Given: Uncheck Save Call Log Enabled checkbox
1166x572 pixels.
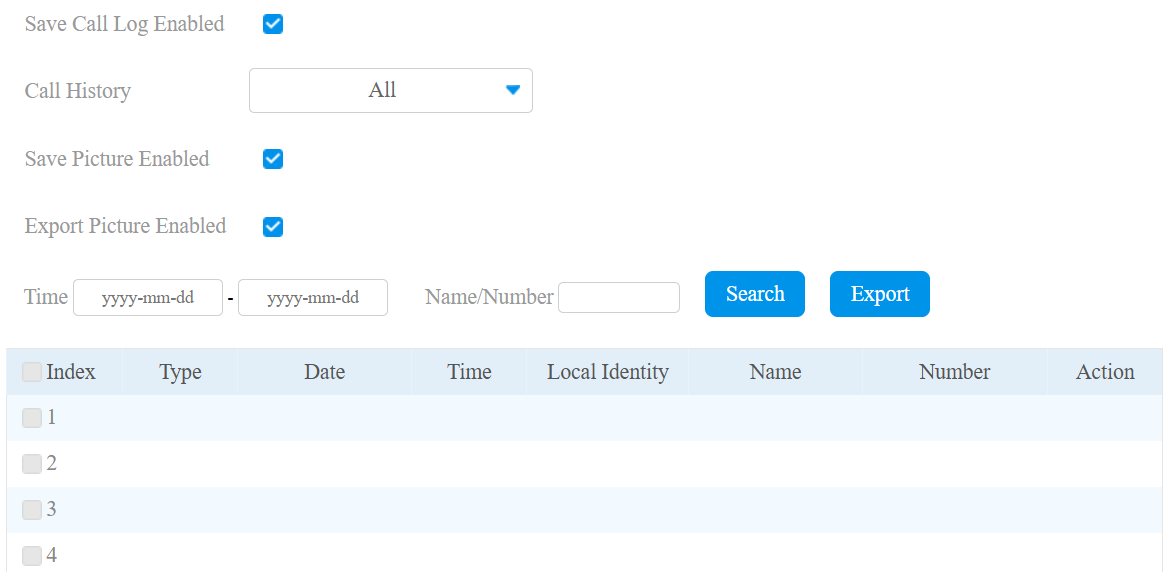Looking at the screenshot, I should (x=273, y=25).
